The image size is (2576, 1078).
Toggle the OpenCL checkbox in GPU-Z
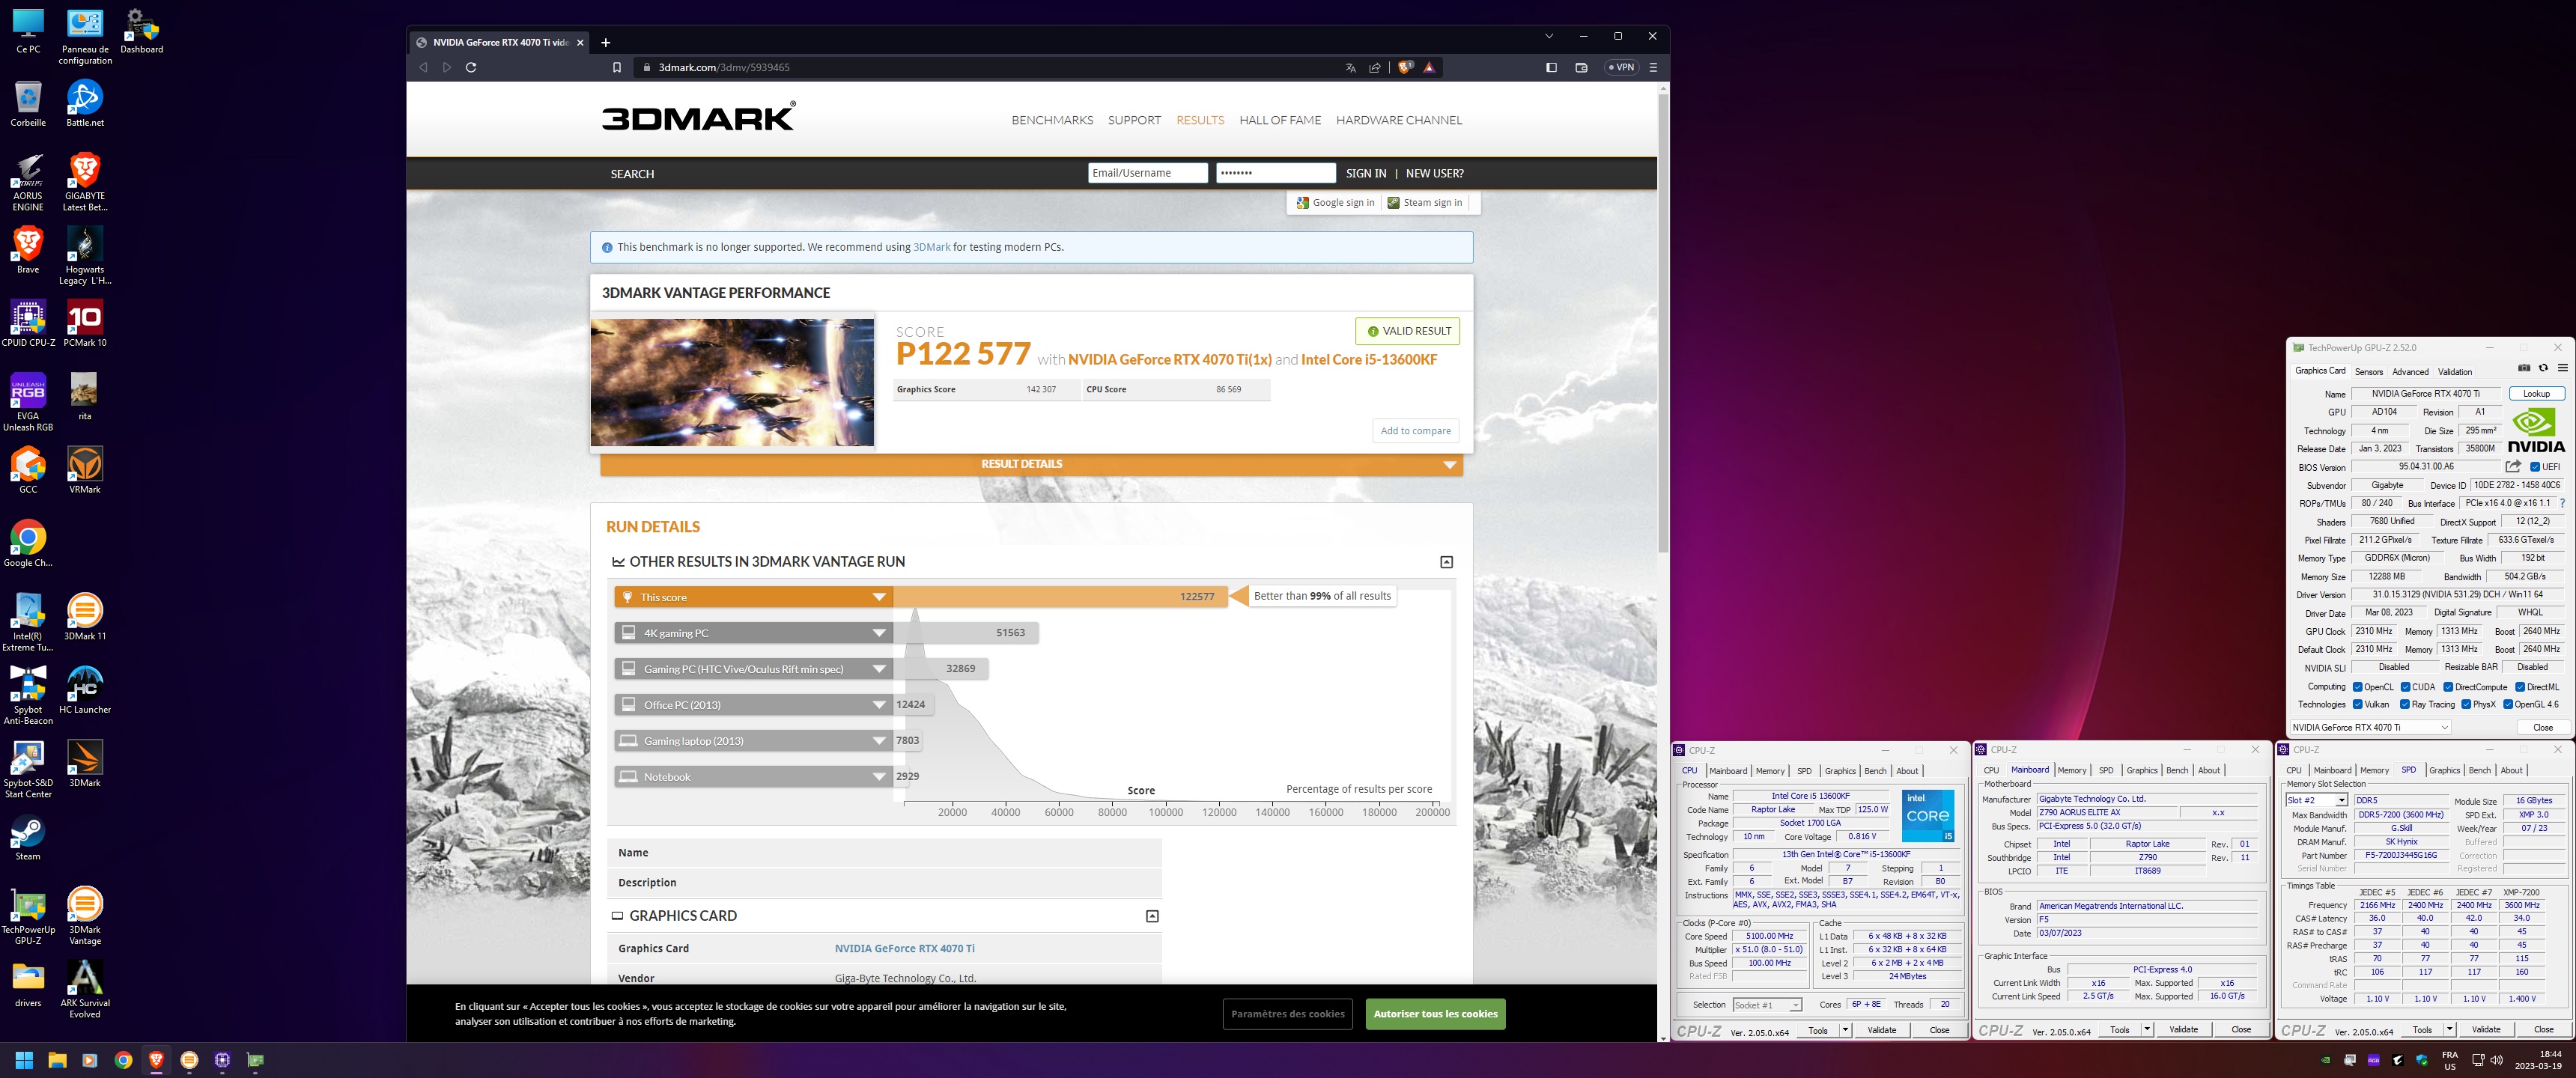[x=2358, y=687]
